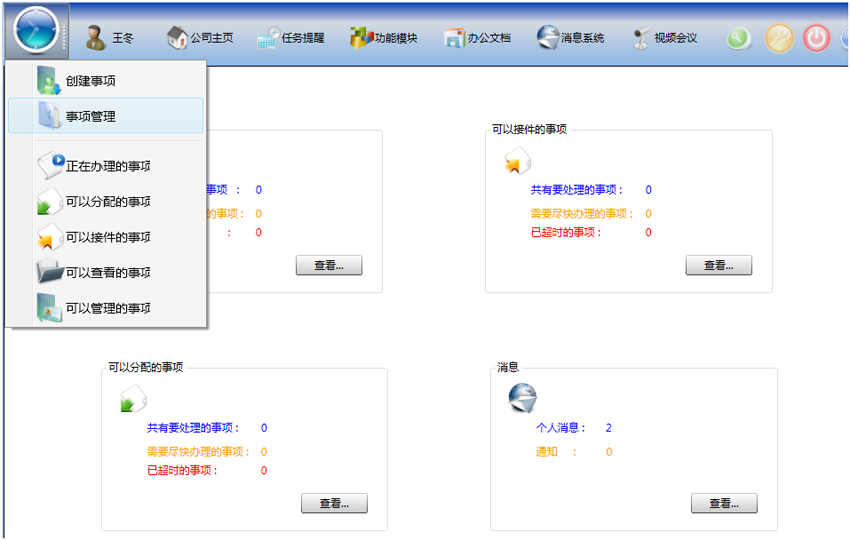Click orange arrow icon beside 可以接件的事项 in menu
This screenshot has height=540, width=850.
(x=49, y=237)
